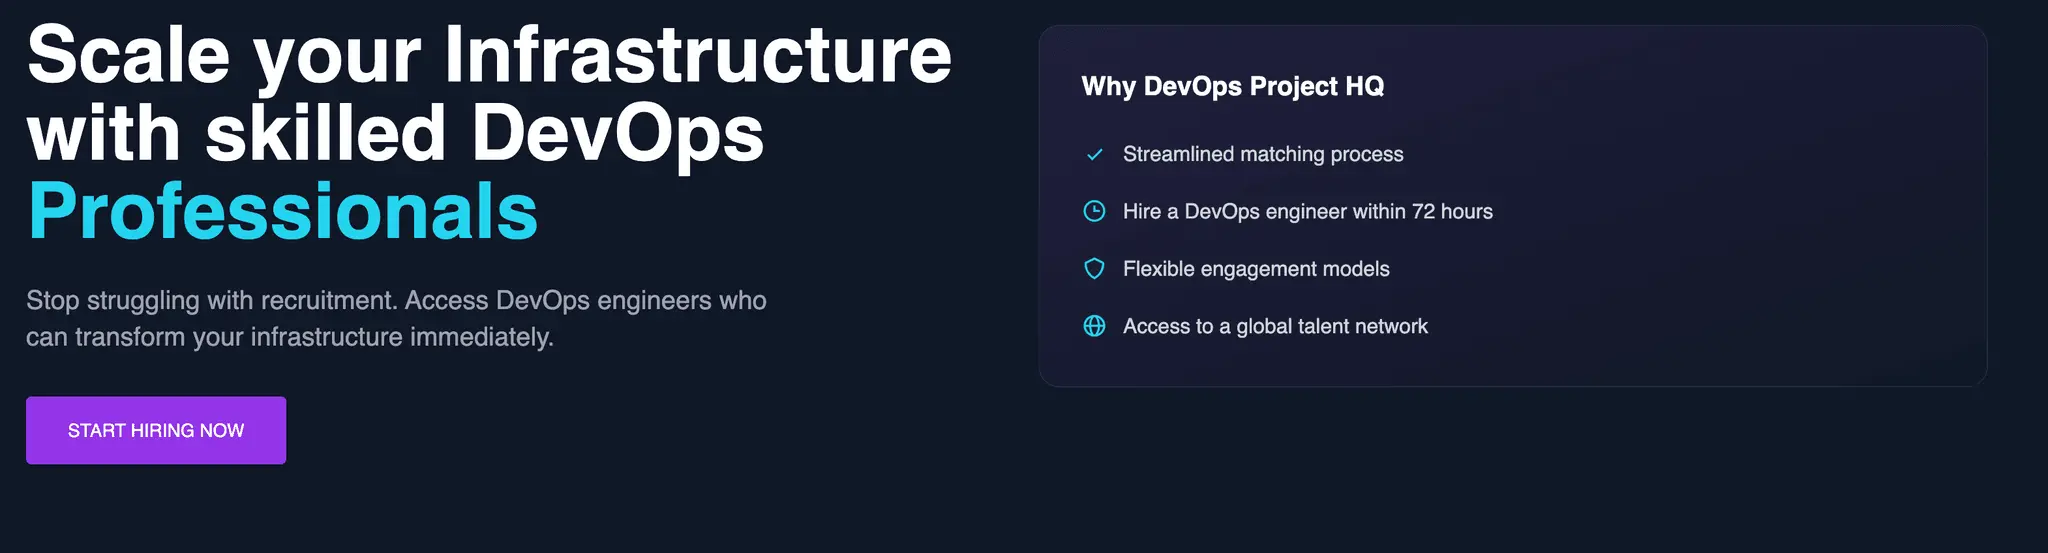The height and width of the screenshot is (553, 2048).
Task: Select "Hire a DevOps engineer within 72 hours"
Action: tap(1308, 211)
